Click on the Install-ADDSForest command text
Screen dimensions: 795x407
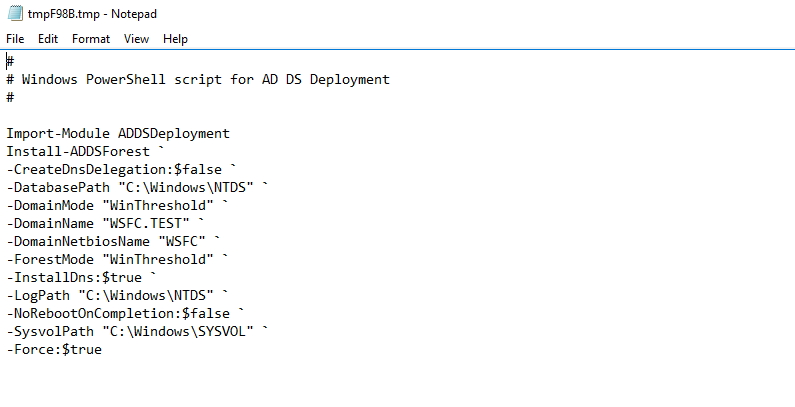[x=77, y=151]
